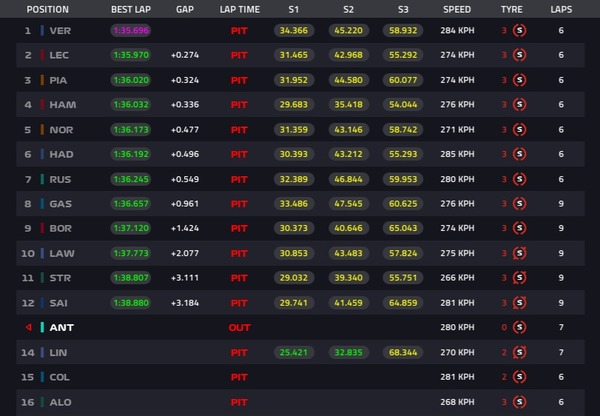The height and width of the screenshot is (416, 600).
Task: Click the soft tyre icon in COL row
Action: click(519, 377)
